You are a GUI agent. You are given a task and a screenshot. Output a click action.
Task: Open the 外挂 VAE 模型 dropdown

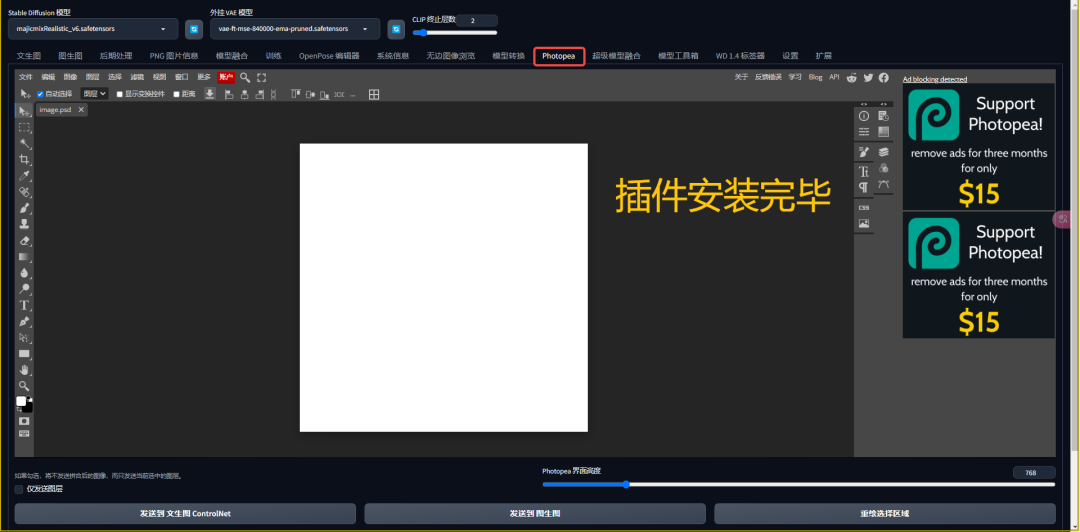point(295,29)
